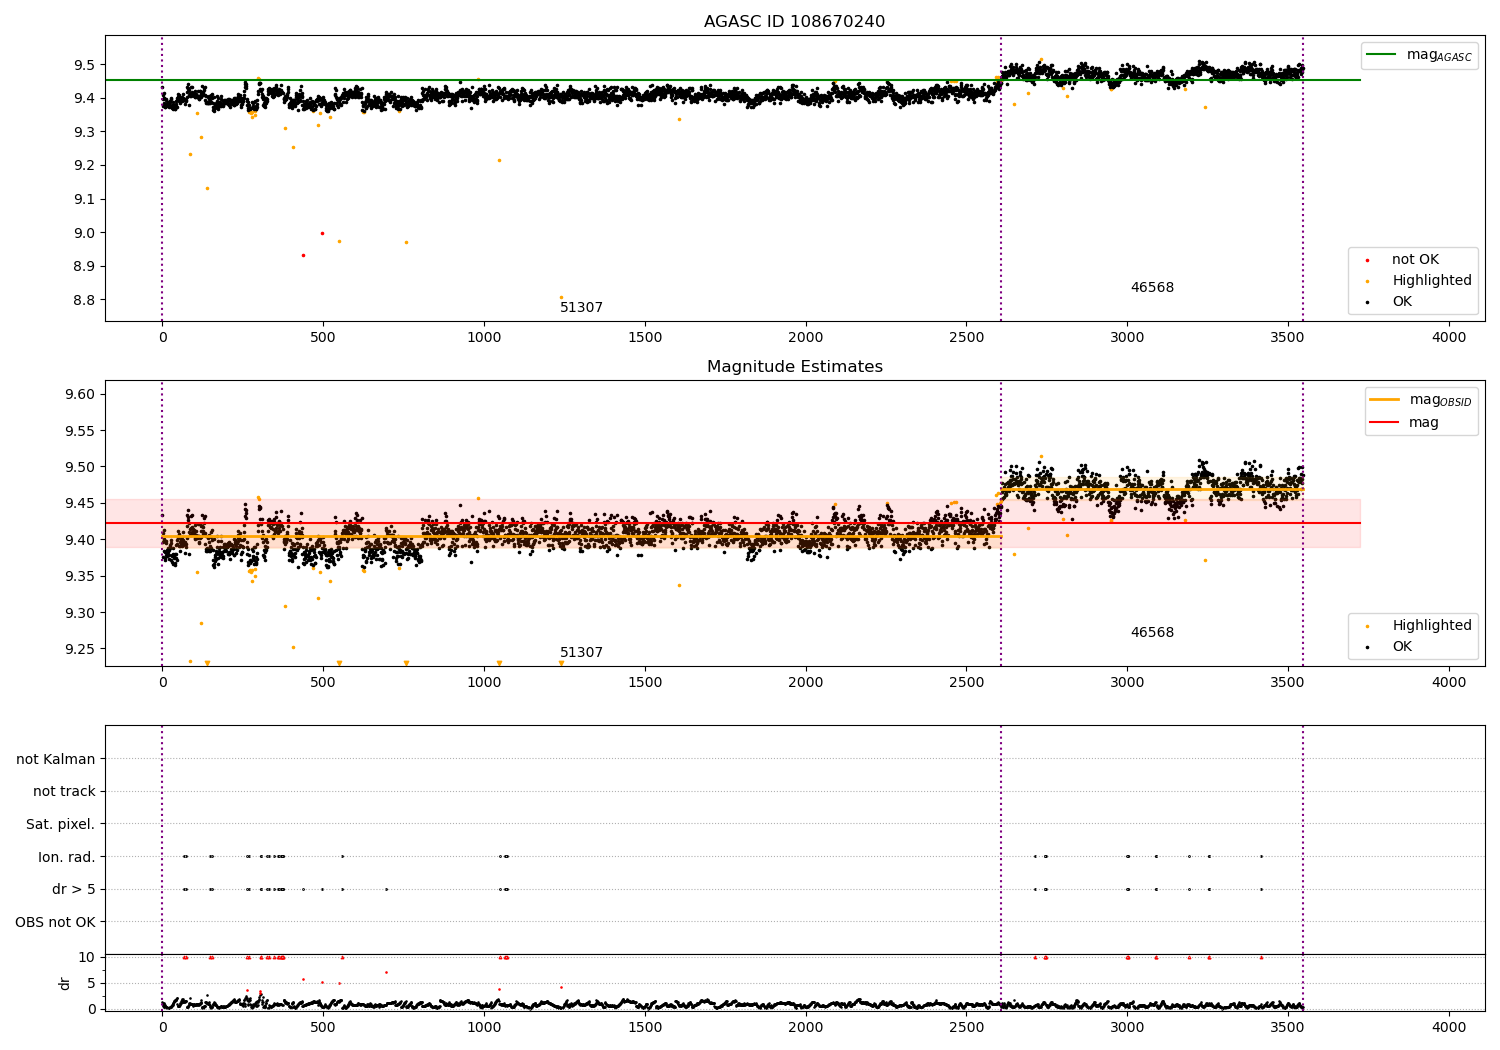
Task: Click obsid label '46568' in top plot
Action: 1152,288
